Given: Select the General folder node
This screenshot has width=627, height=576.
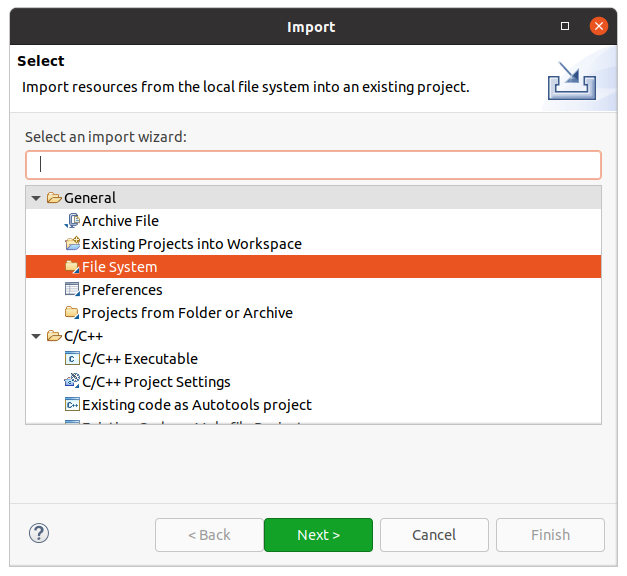Looking at the screenshot, I should click(89, 198).
